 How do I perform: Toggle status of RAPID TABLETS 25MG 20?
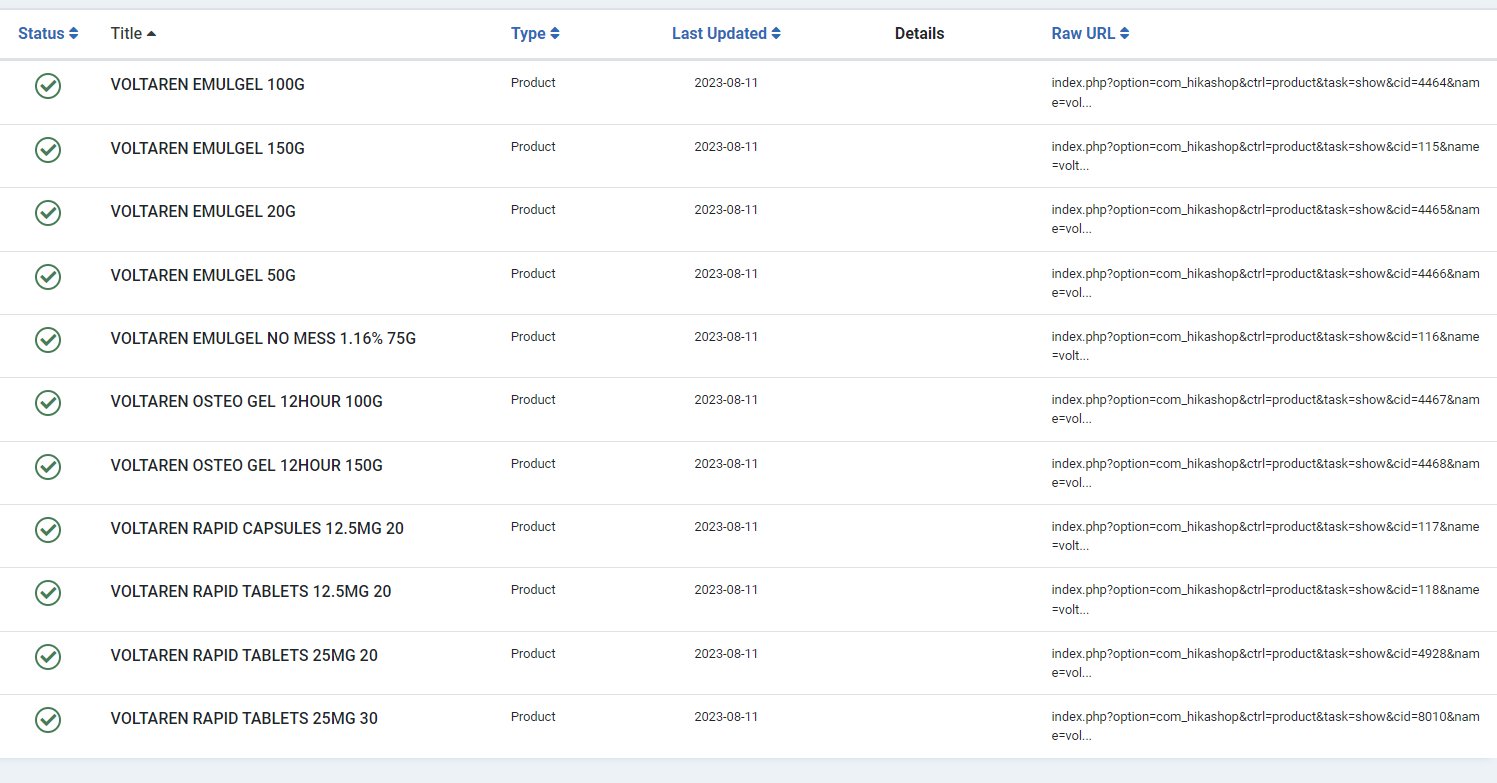click(48, 657)
